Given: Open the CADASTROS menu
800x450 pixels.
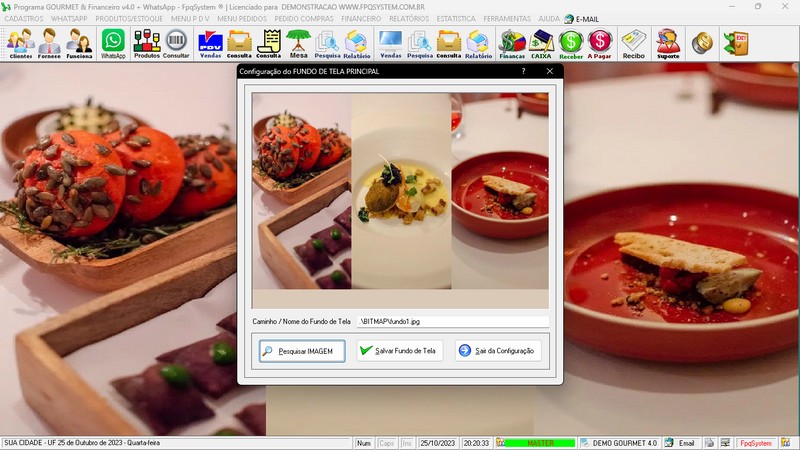Looking at the screenshot, I should 23,18.
